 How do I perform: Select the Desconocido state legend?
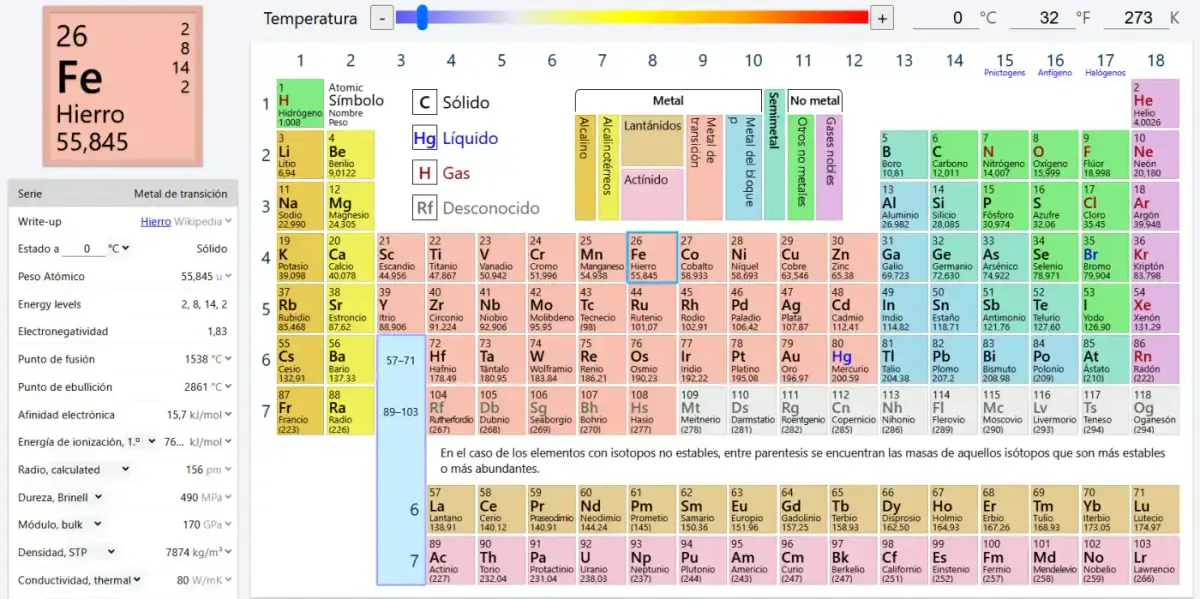476,208
